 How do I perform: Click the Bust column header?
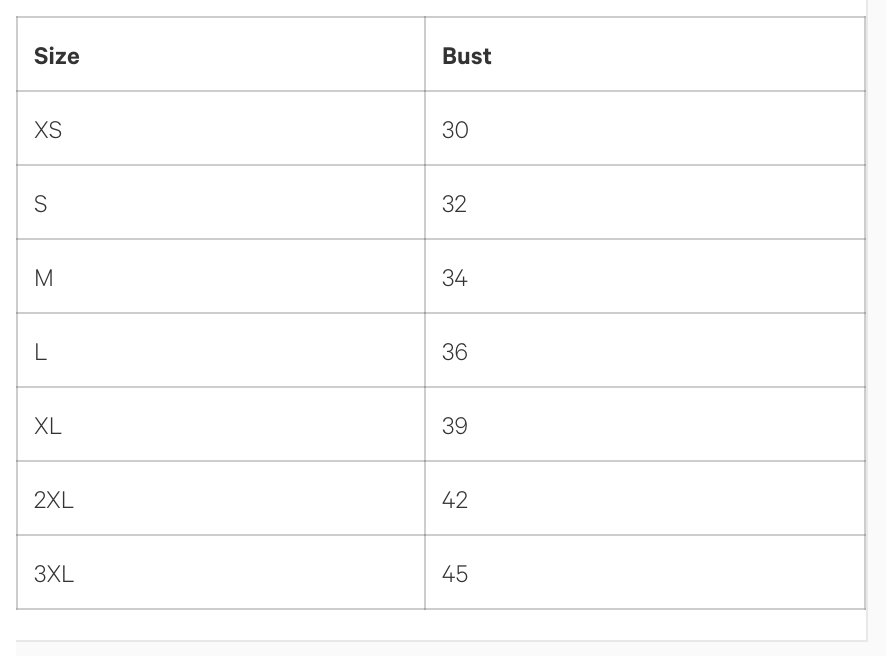tap(467, 56)
